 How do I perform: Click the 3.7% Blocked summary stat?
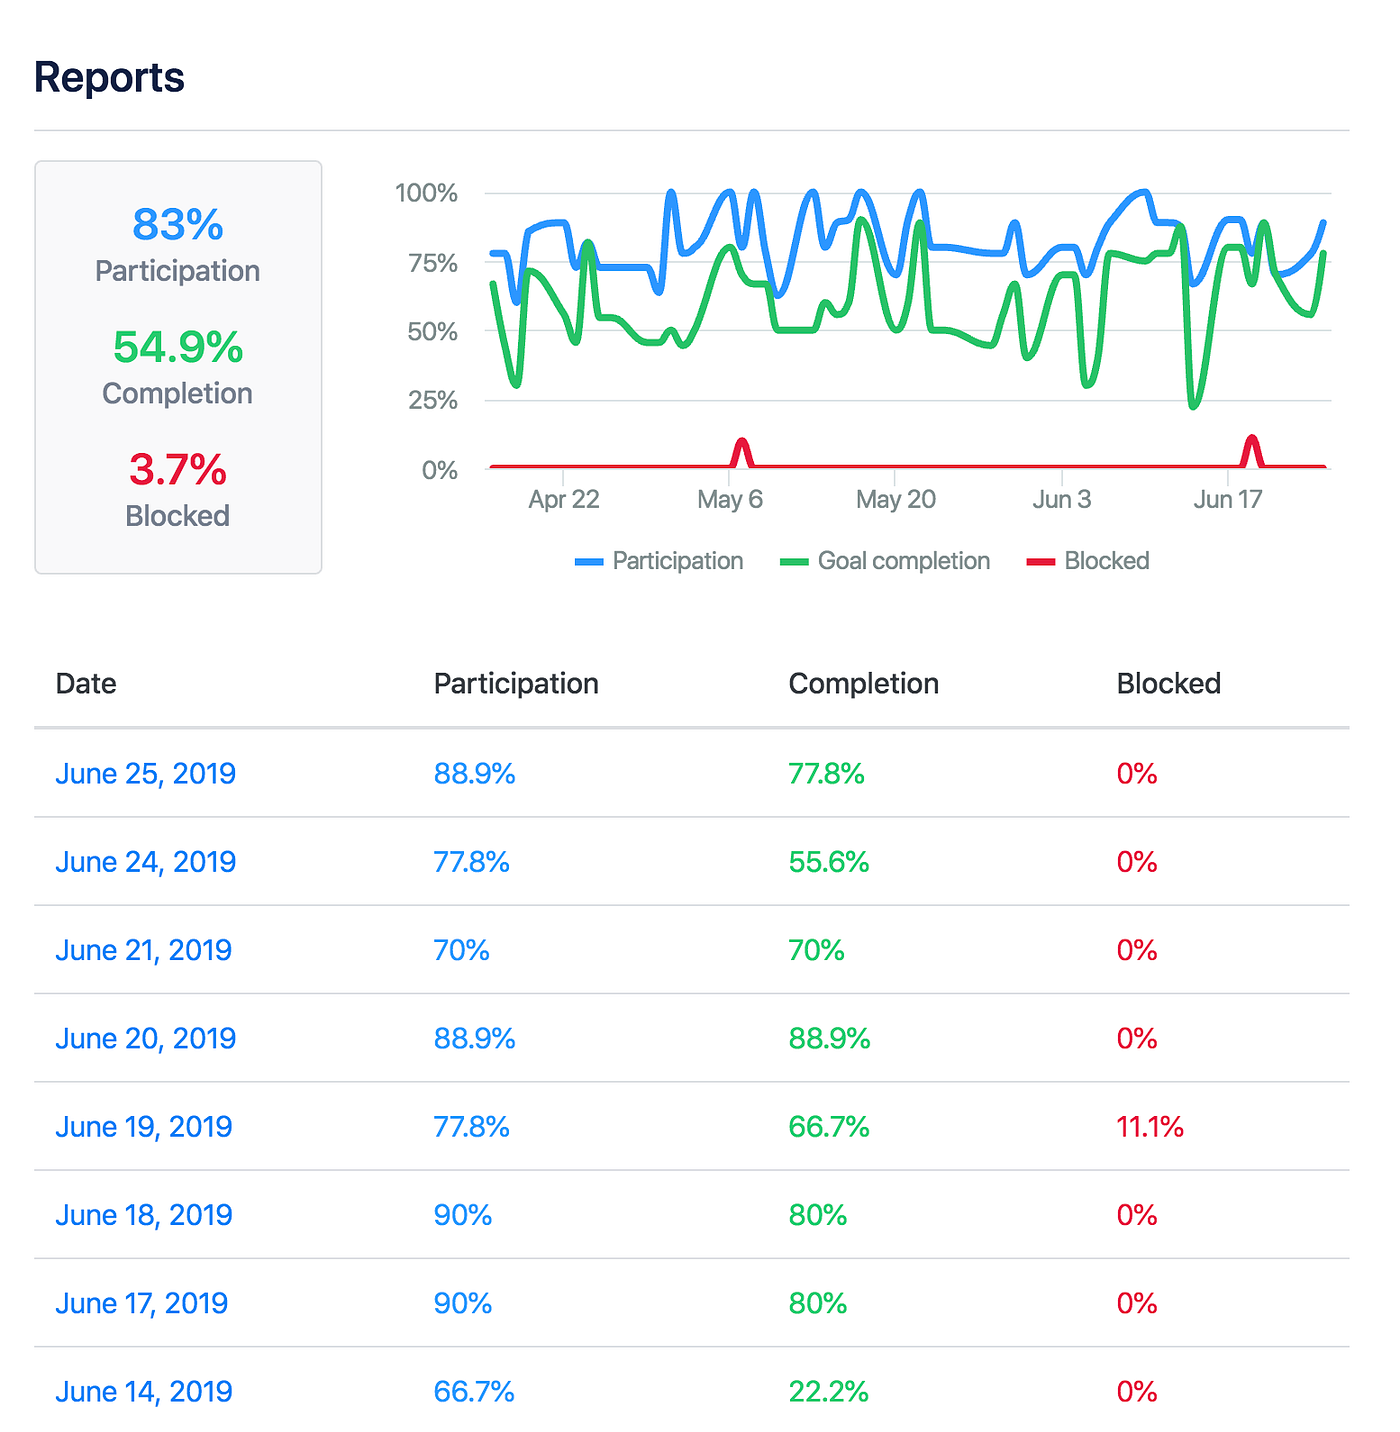(177, 470)
